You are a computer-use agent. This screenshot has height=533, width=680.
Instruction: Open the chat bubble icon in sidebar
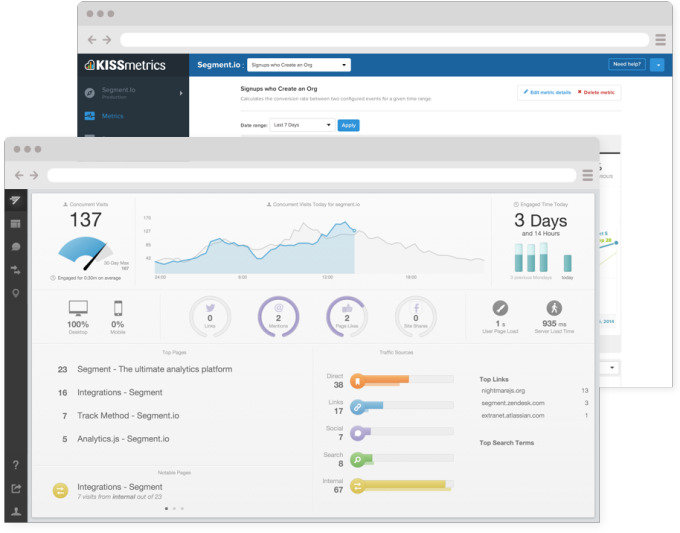pos(16,246)
